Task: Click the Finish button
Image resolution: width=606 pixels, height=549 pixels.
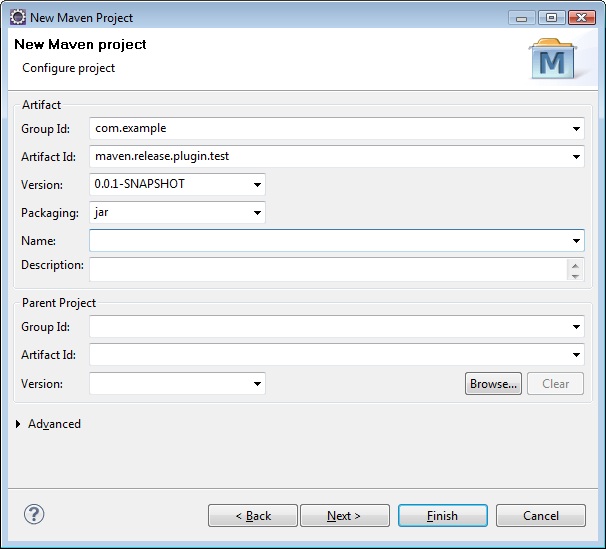Action: [x=443, y=515]
